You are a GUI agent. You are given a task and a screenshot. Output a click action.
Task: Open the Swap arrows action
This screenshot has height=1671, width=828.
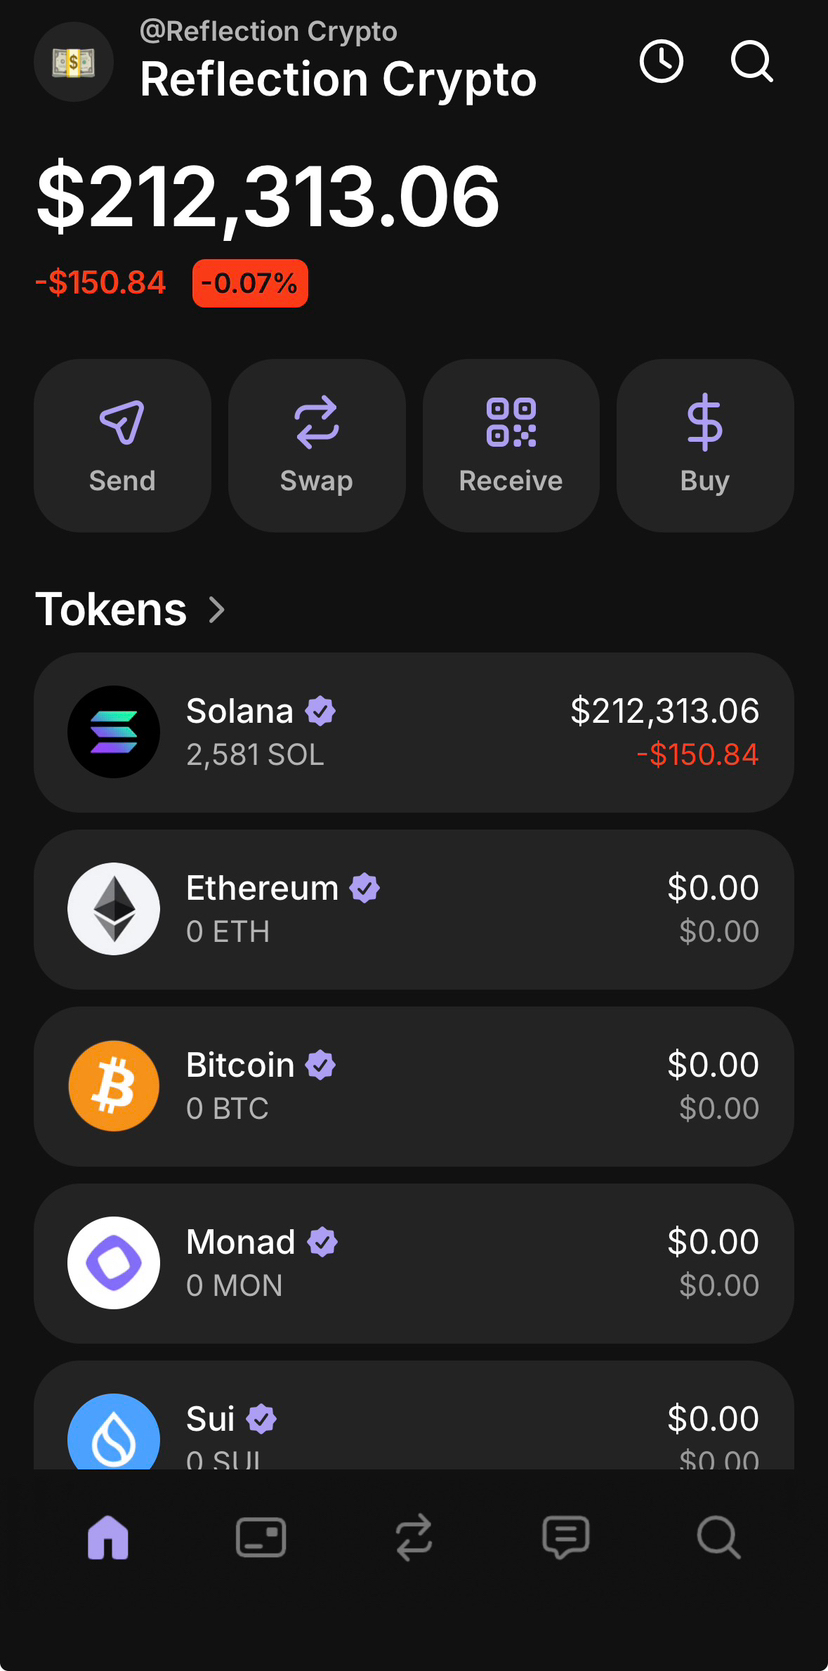316,446
